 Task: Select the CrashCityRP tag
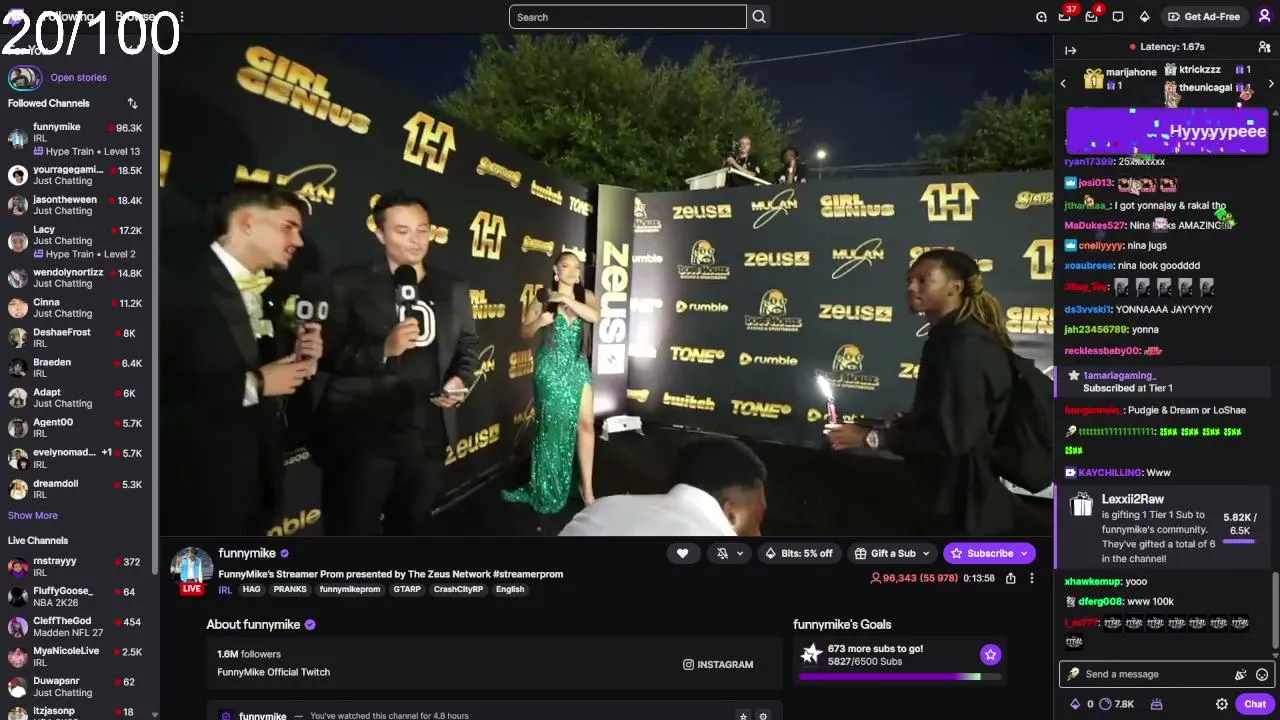[458, 589]
